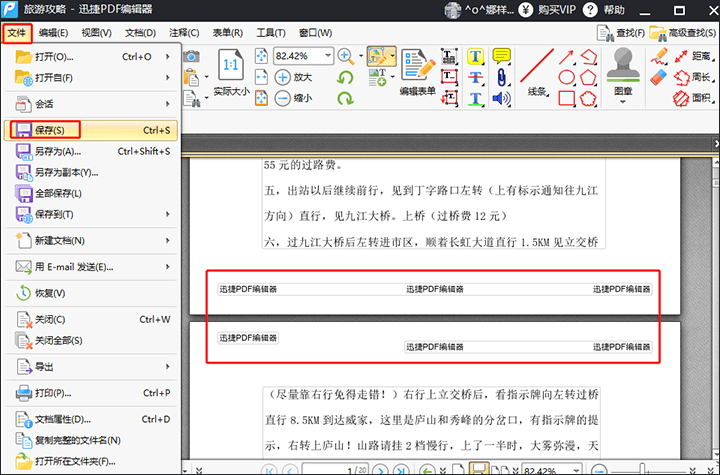This screenshot has height=475, width=720.
Task: Expand the 会话 sessions submenu
Action: pos(168,104)
